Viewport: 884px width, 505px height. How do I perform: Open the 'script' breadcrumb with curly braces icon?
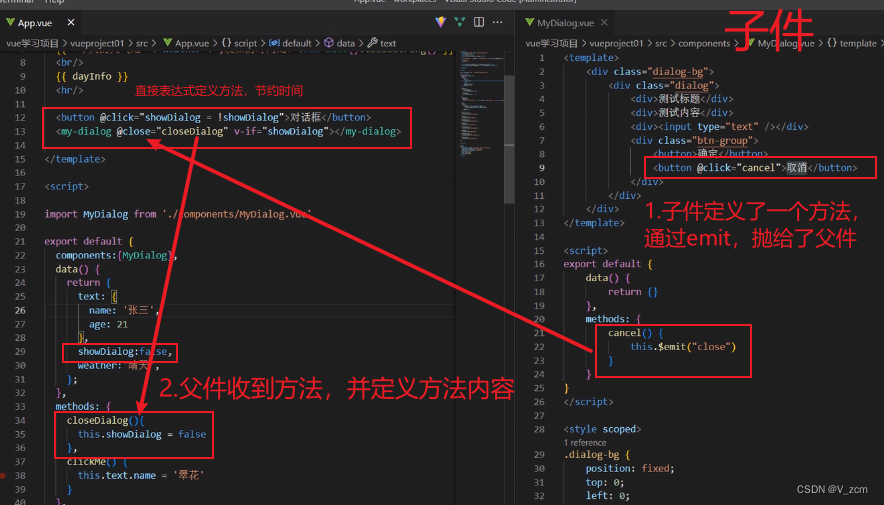point(240,43)
